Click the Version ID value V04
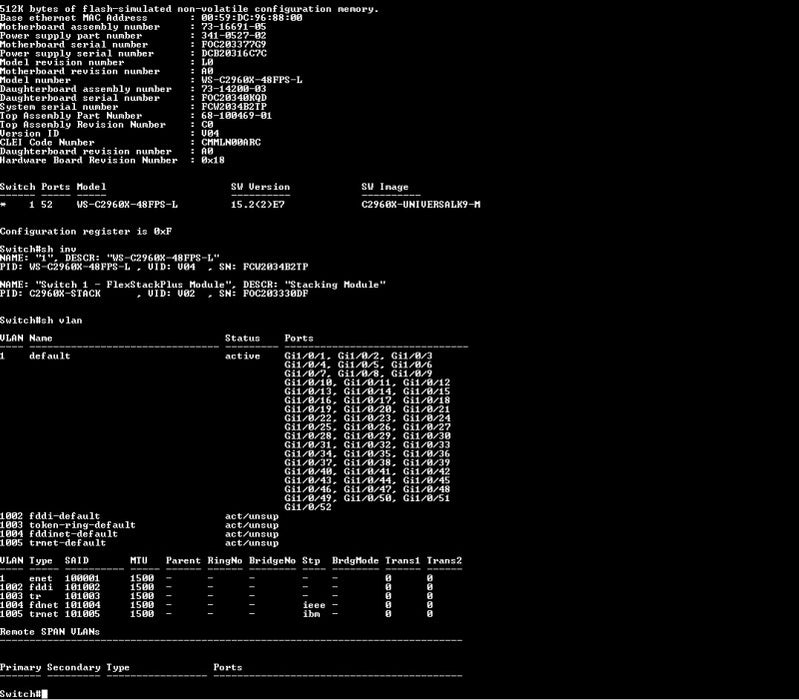 pyautogui.click(x=210, y=133)
